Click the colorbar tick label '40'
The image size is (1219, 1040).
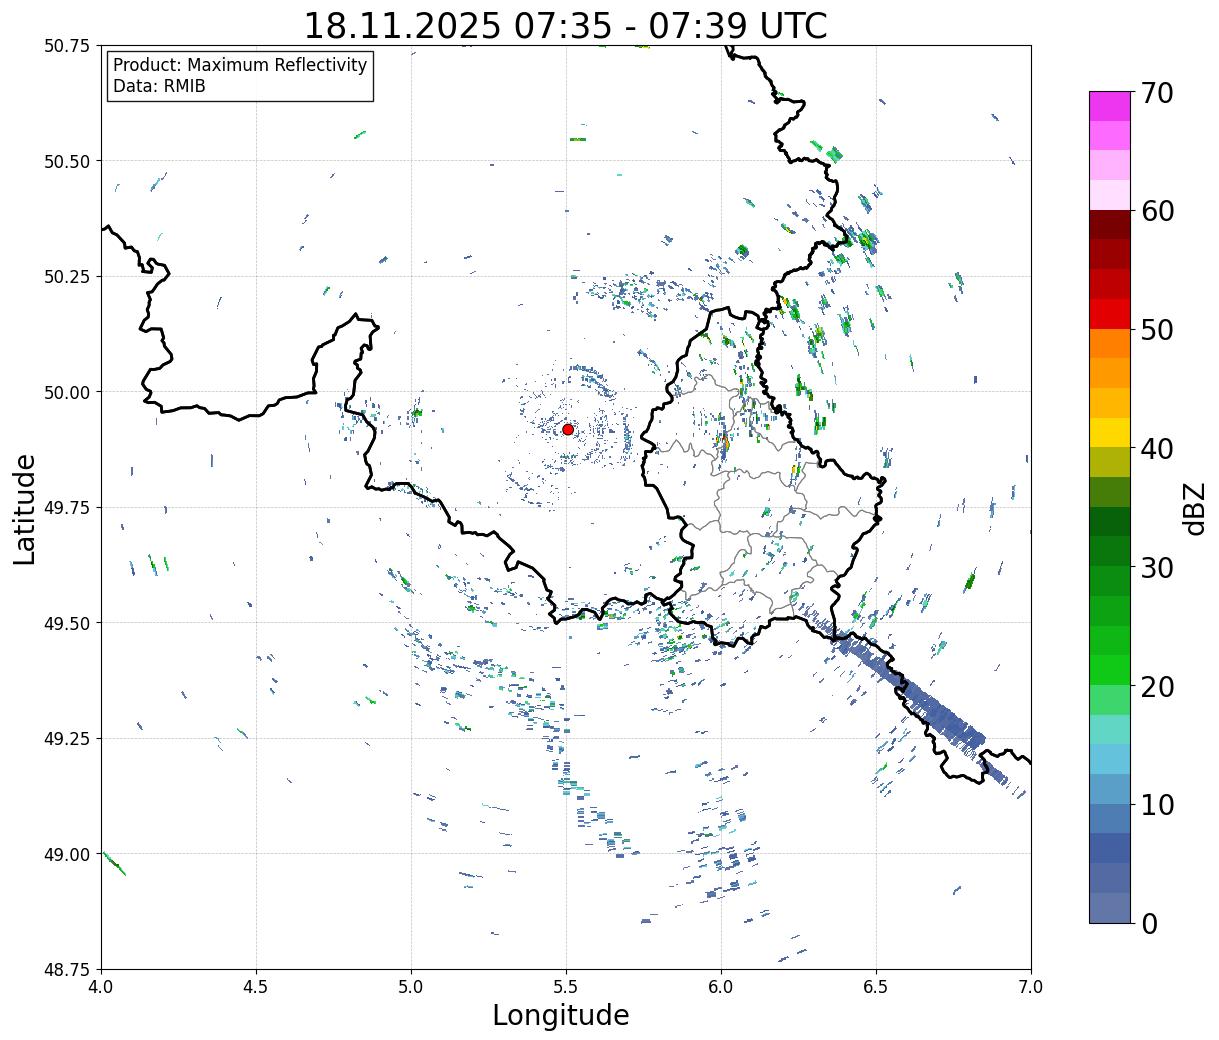1156,449
